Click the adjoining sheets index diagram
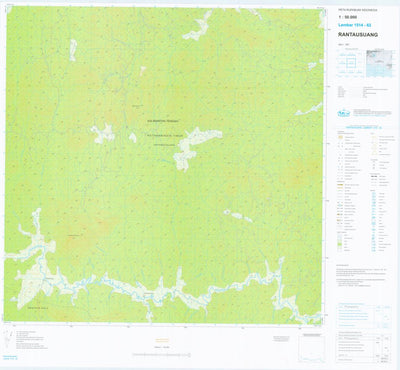Screen dimensions: 400x370 point(350,63)
